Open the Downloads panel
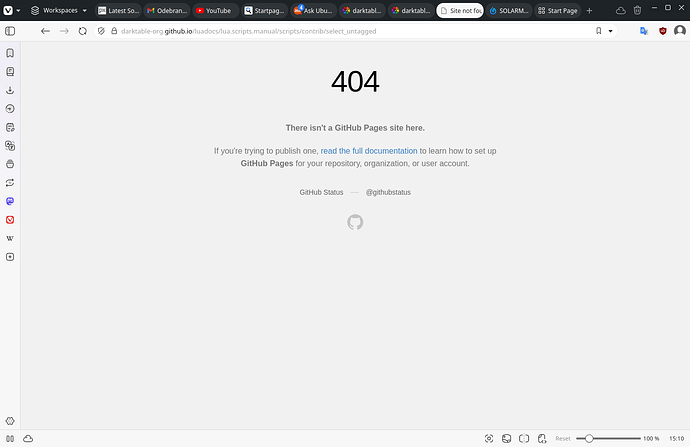 click(10, 90)
